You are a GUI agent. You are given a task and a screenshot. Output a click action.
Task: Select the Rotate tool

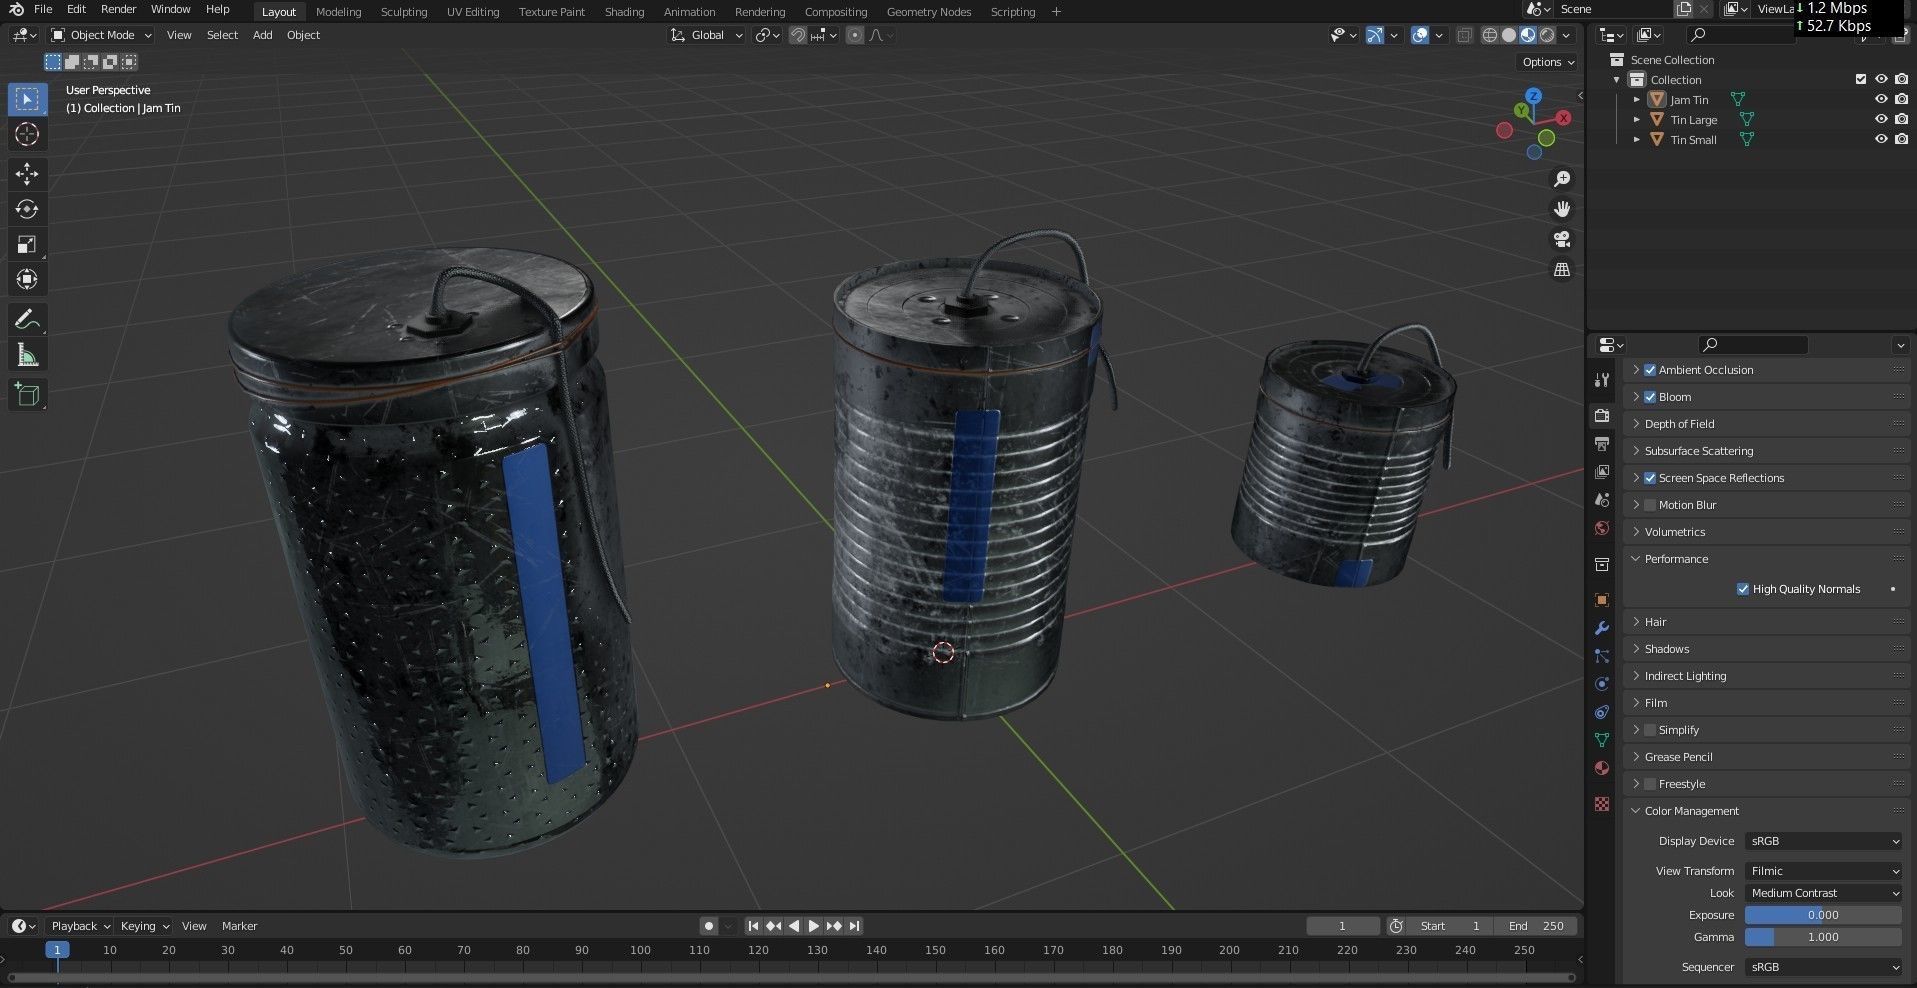pyautogui.click(x=27, y=209)
